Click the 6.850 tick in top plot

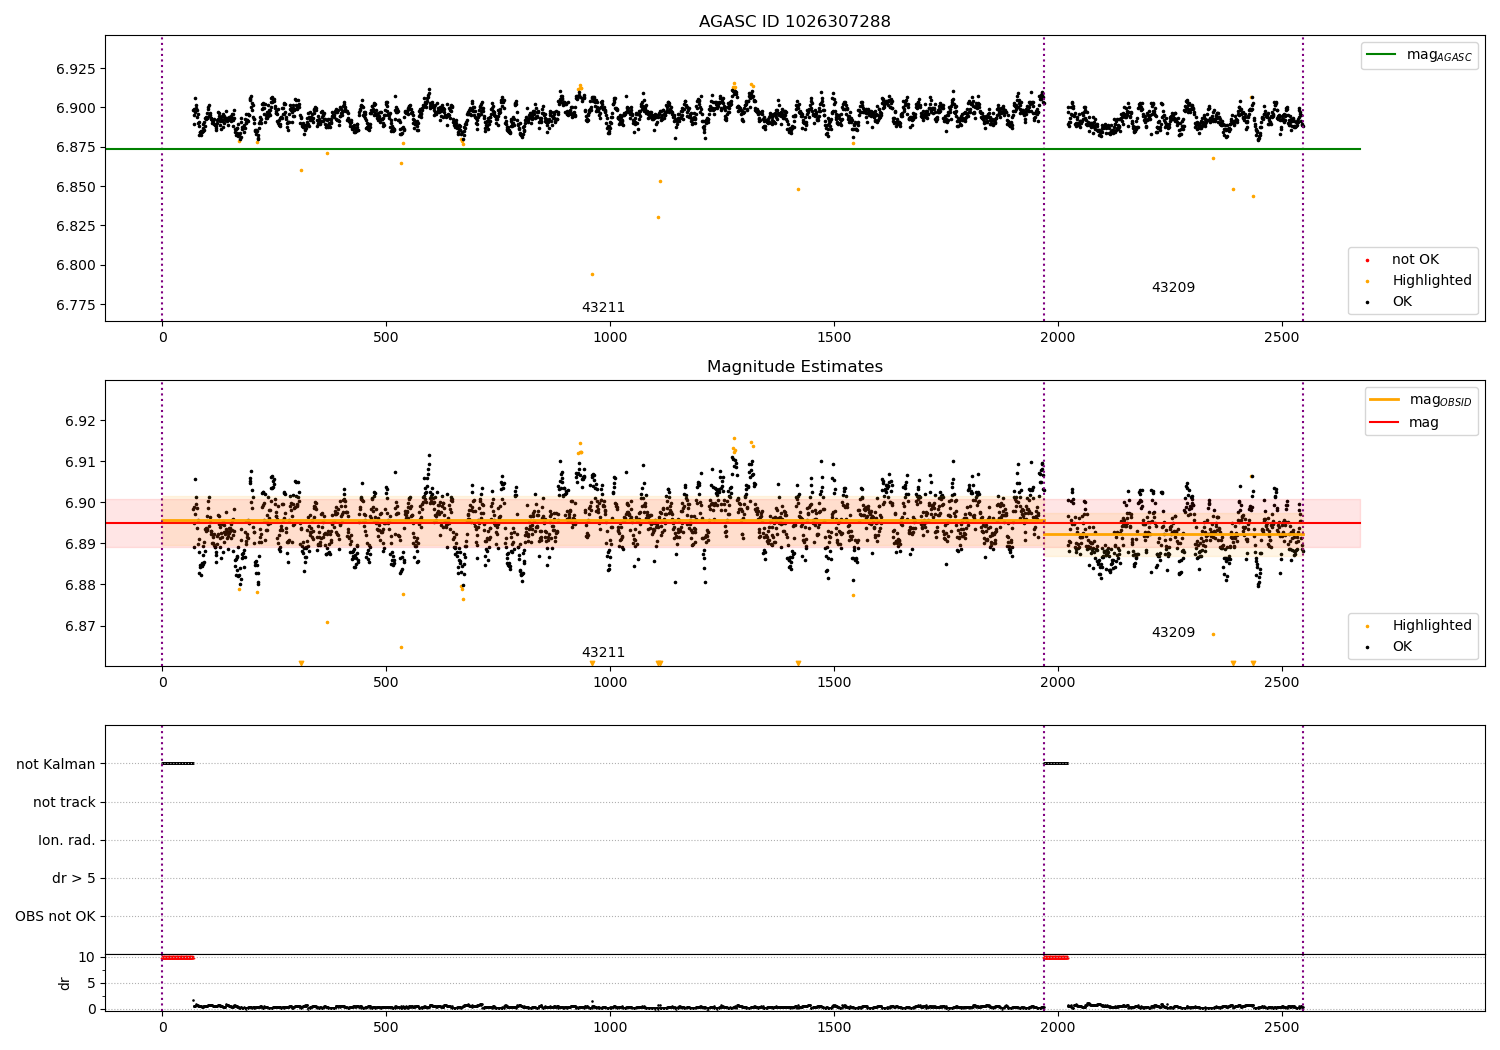pos(76,187)
